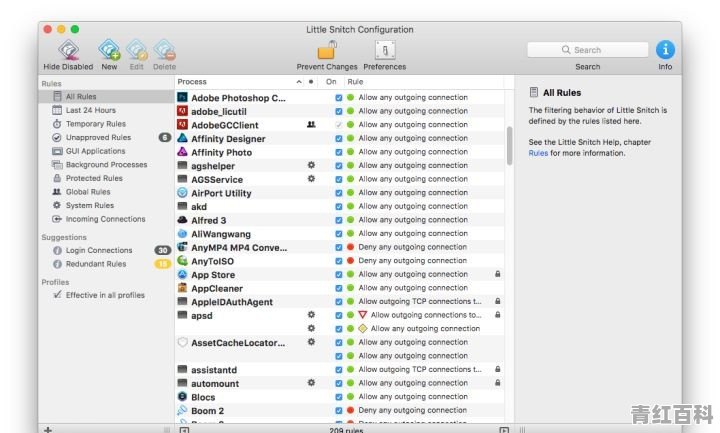Select All Rules in the sidebar
The height and width of the screenshot is (433, 720).
(x=106, y=96)
